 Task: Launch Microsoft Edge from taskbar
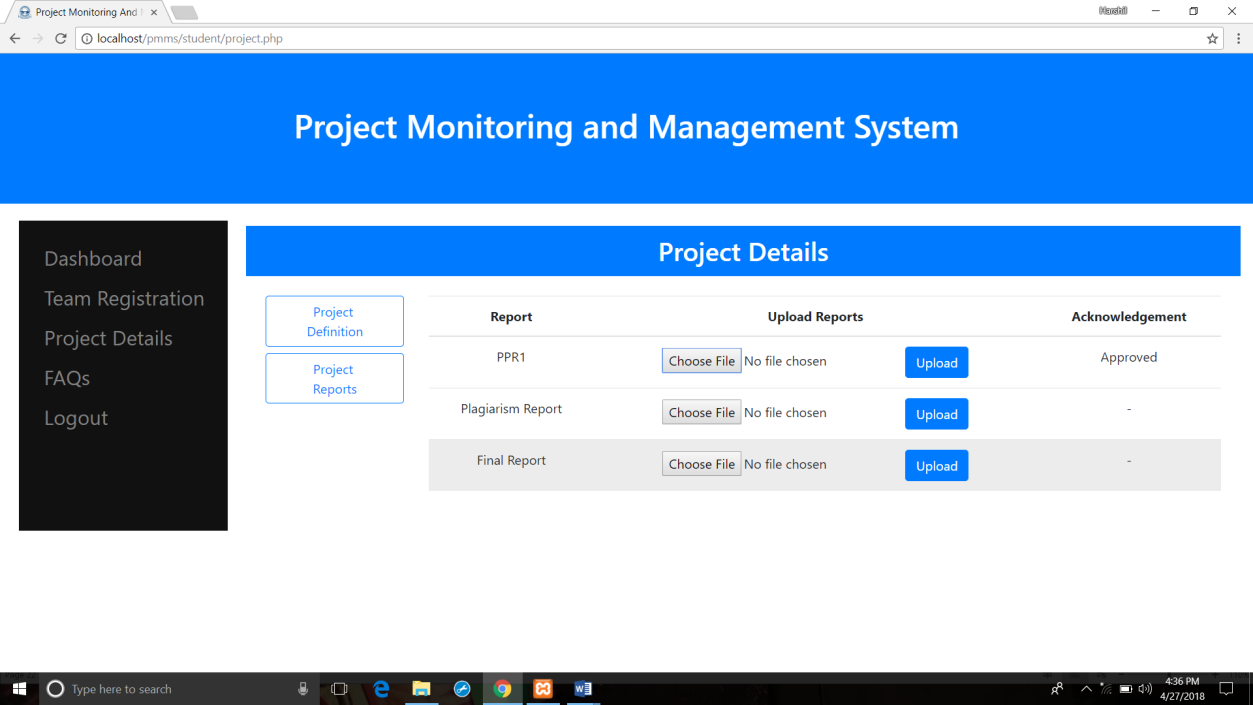(x=381, y=689)
